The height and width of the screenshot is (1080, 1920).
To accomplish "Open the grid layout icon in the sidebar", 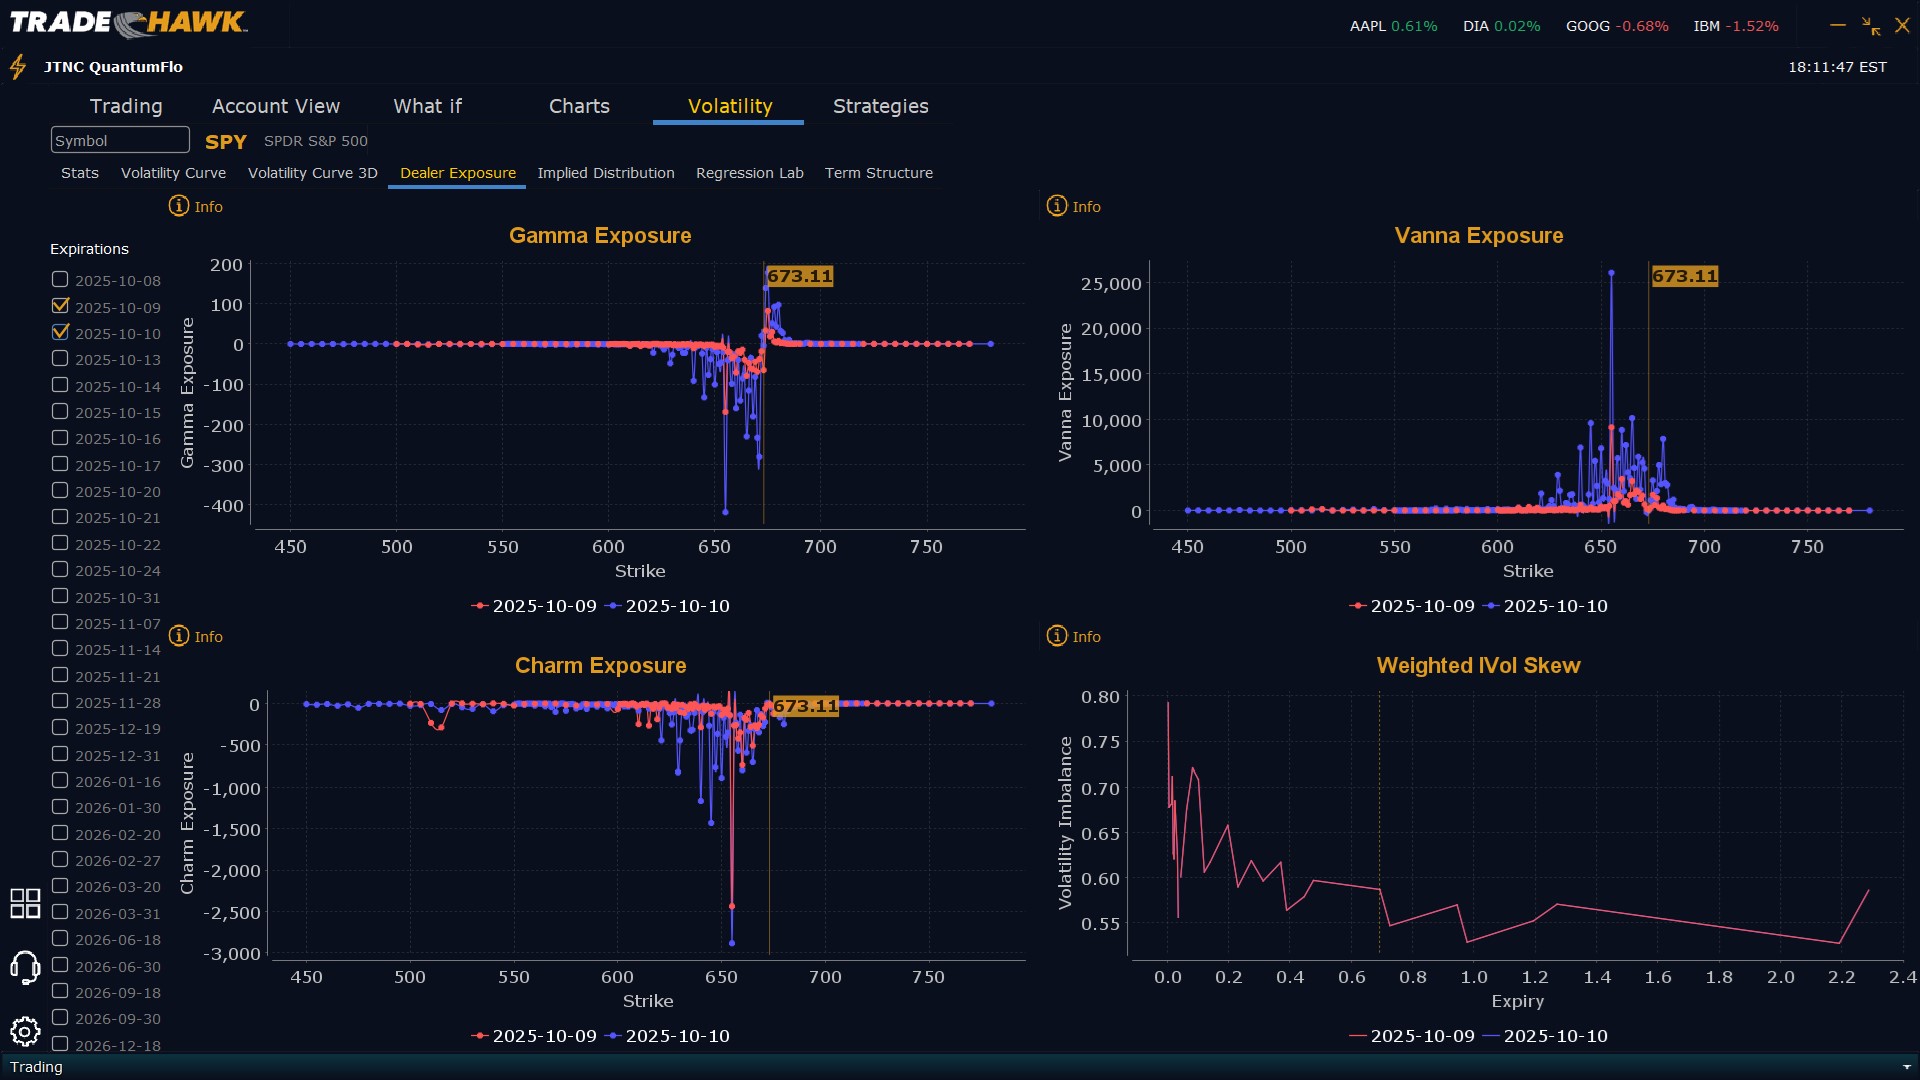I will click(x=25, y=903).
